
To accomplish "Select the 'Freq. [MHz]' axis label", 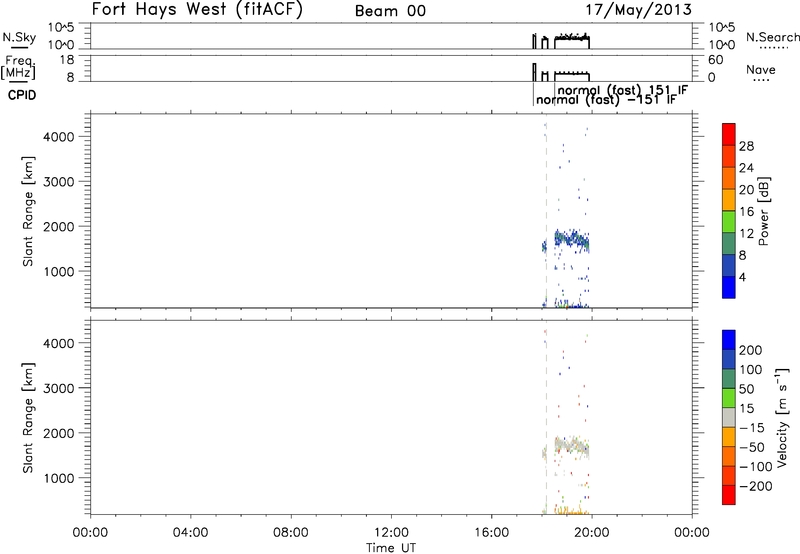I will pyautogui.click(x=18, y=67).
